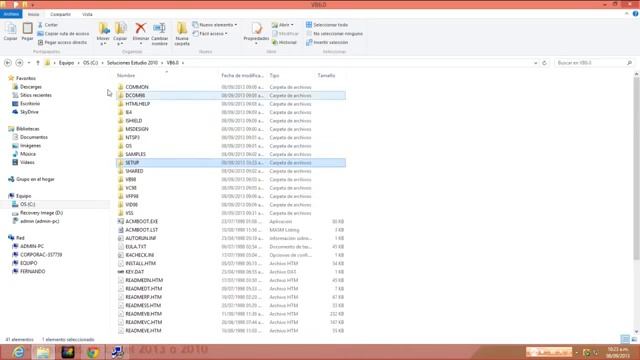Select the READMEVB.HTM file
The image size is (640, 360).
[x=231, y=314]
